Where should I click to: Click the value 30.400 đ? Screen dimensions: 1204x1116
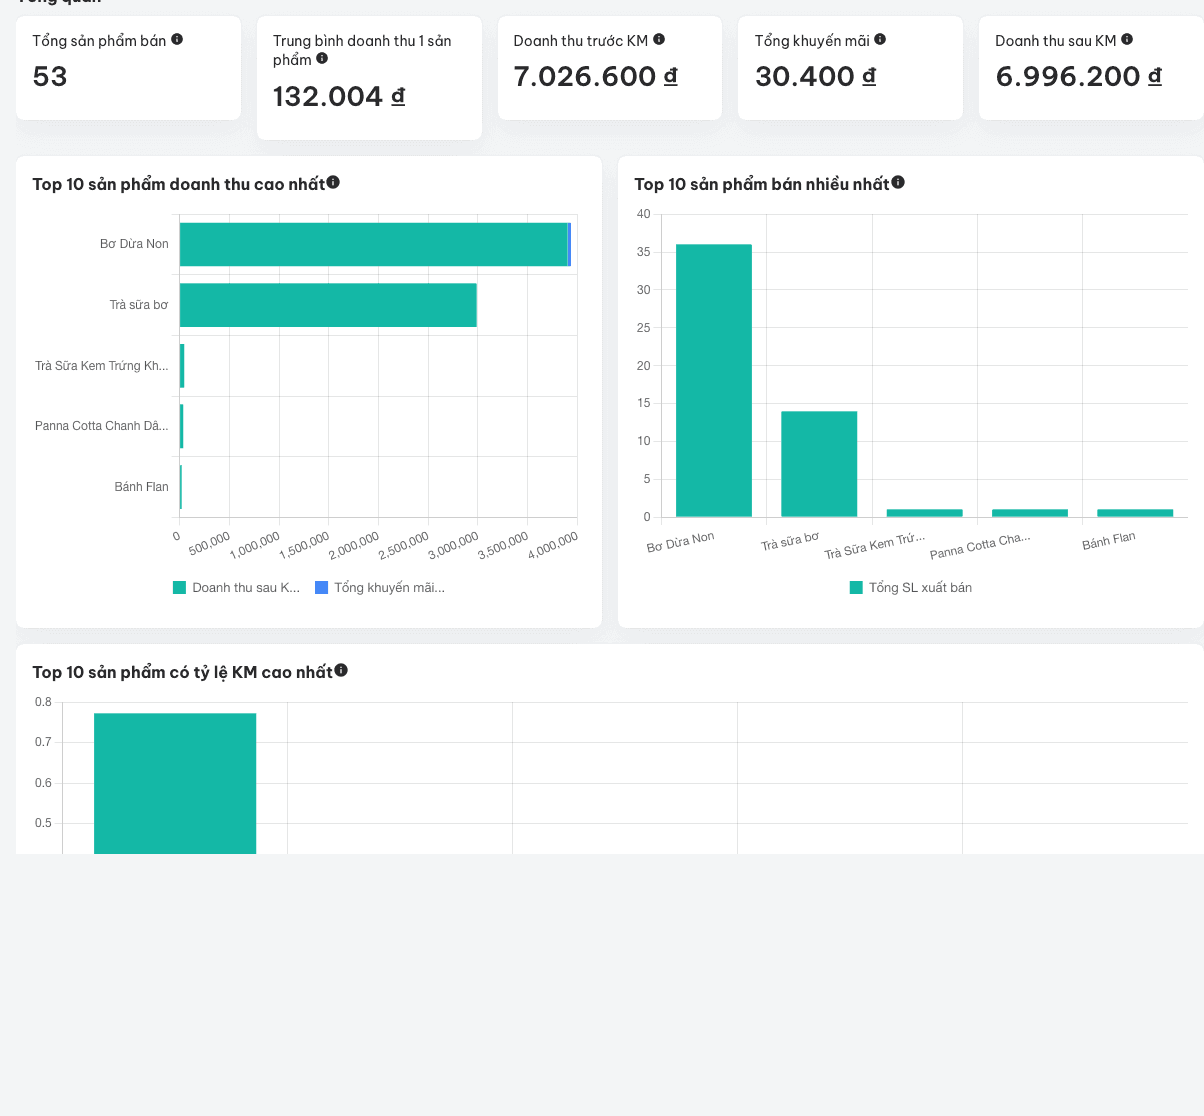pyautogui.click(x=815, y=76)
